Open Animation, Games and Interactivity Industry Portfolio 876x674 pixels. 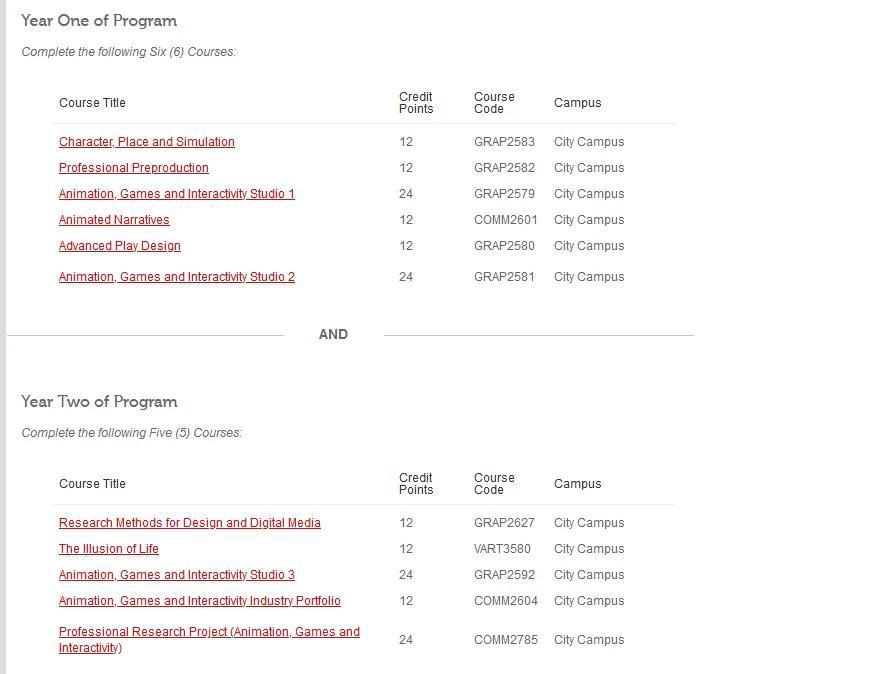pyautogui.click(x=199, y=601)
